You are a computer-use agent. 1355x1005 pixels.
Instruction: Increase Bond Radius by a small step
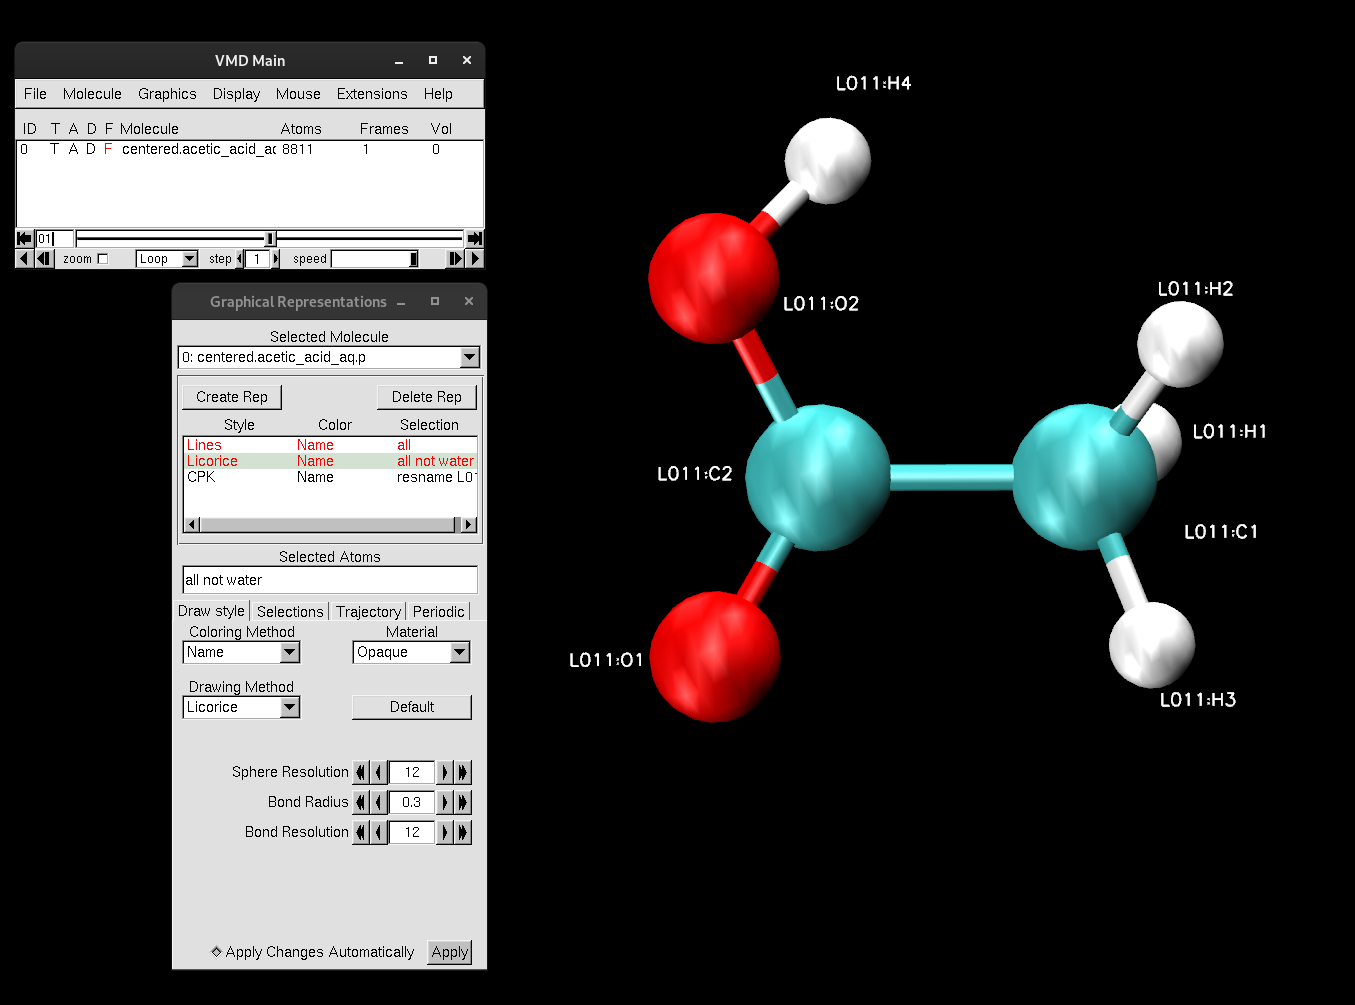pos(445,802)
